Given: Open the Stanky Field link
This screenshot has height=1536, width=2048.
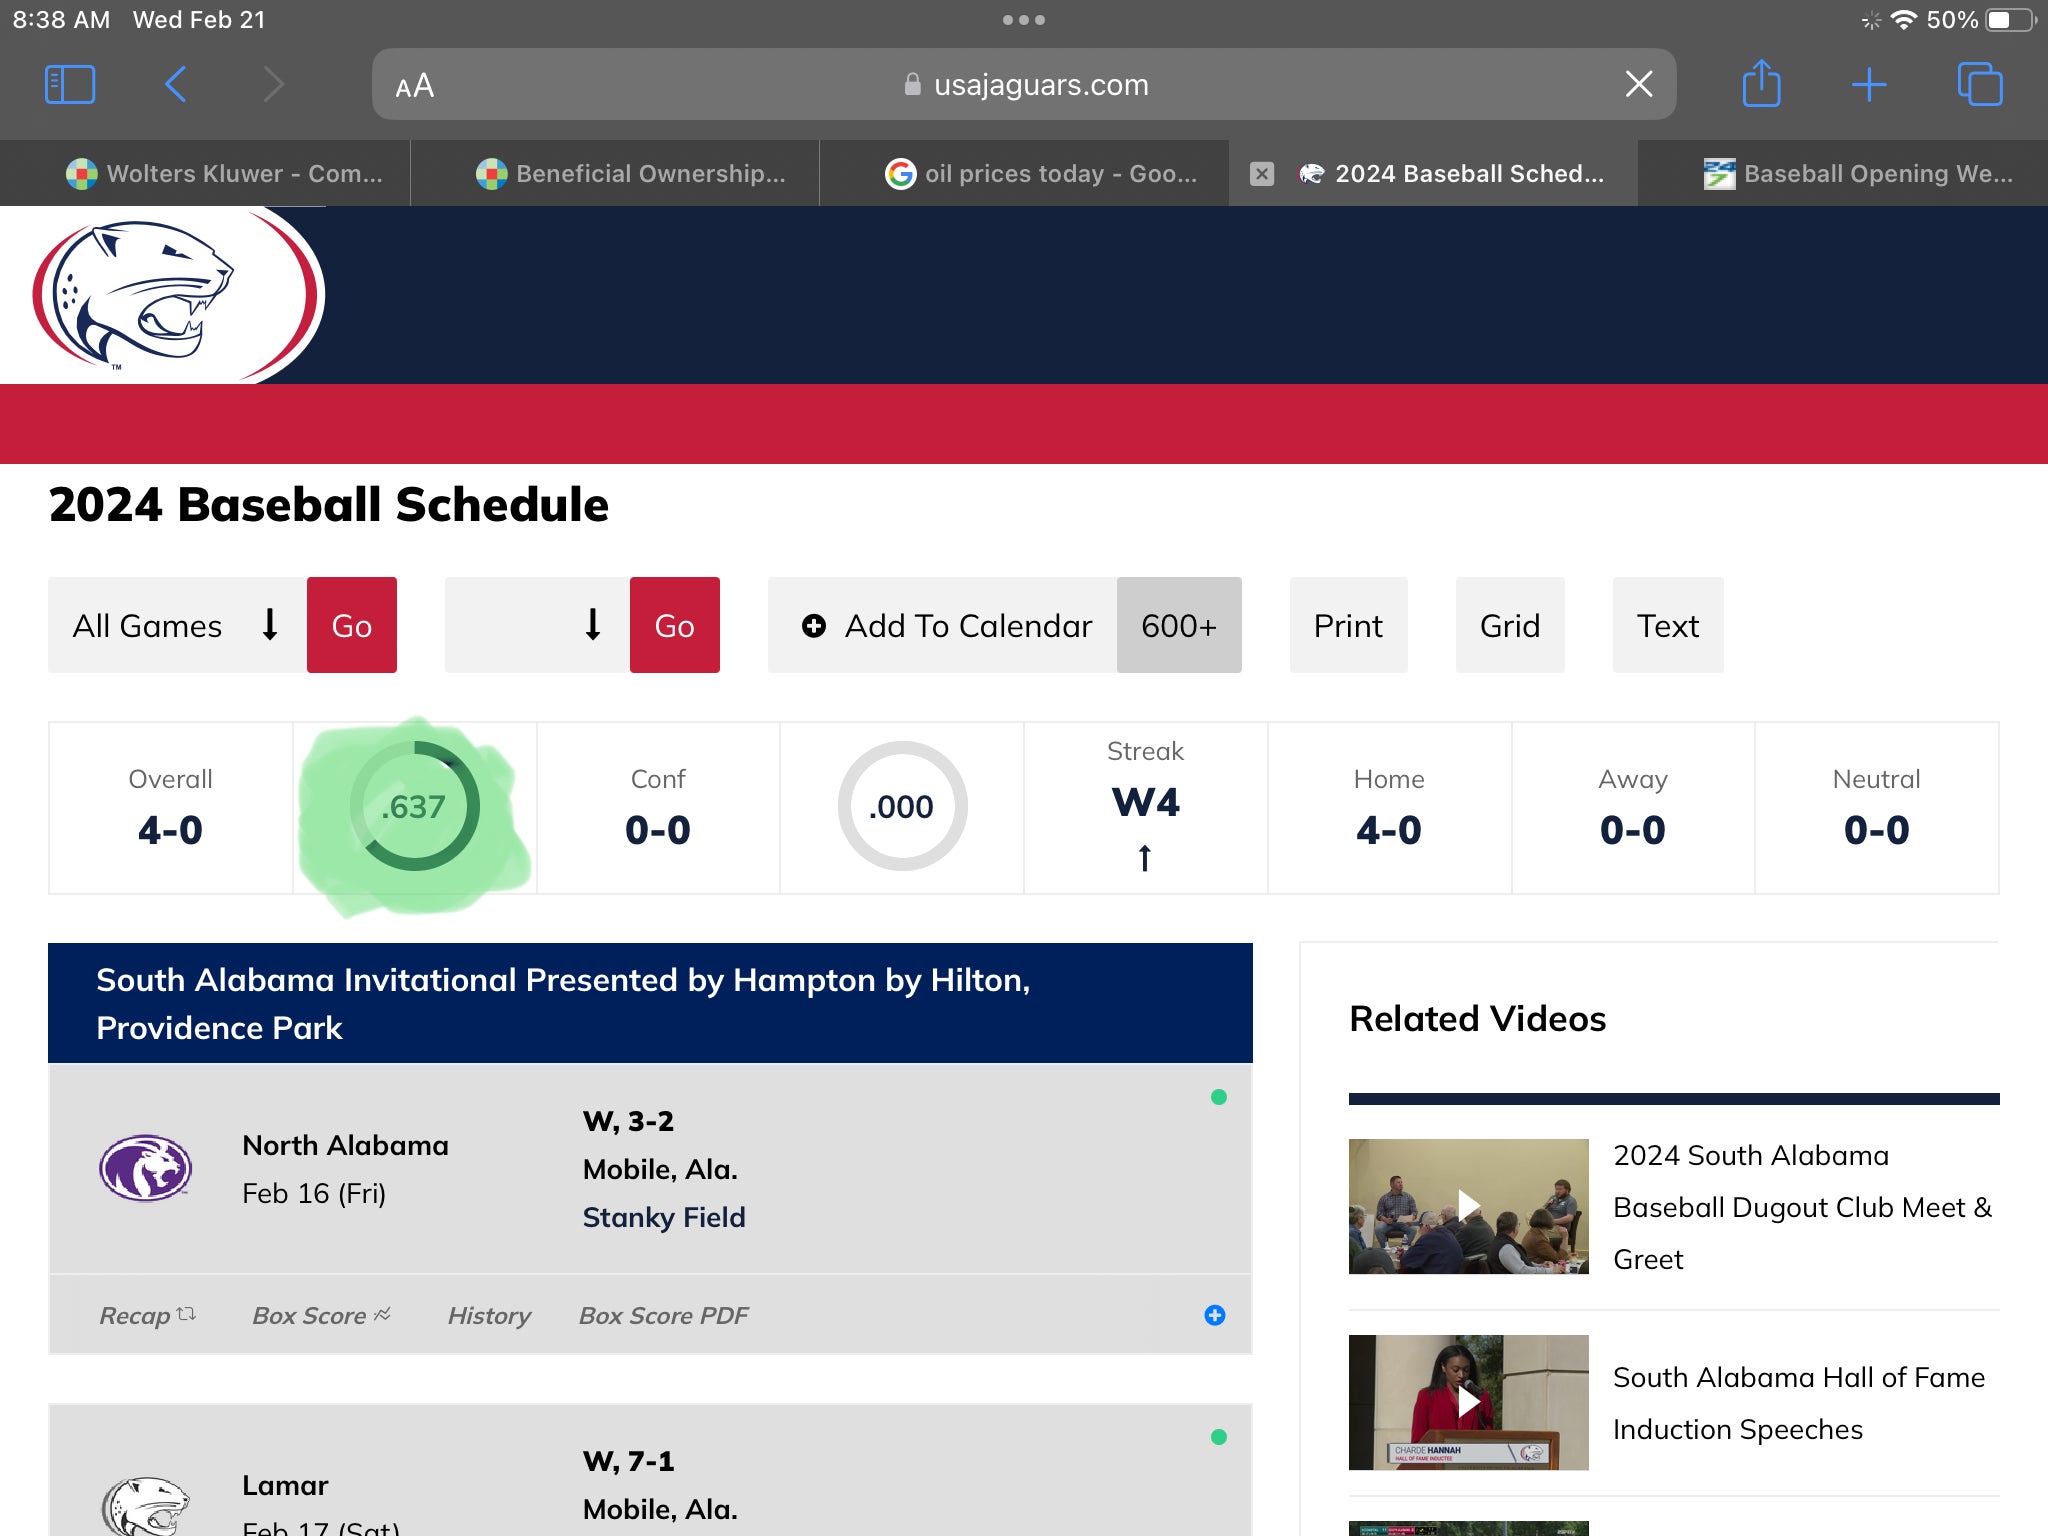Looking at the screenshot, I should 664,1217.
